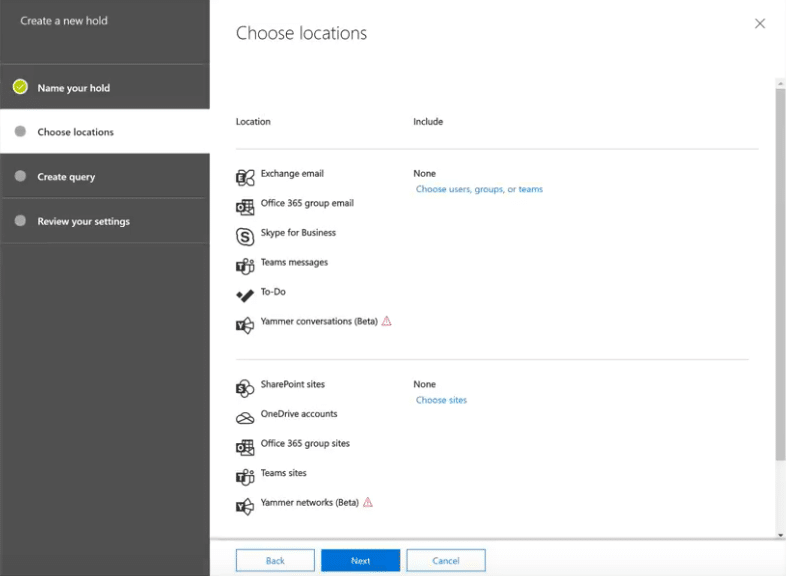Click the Office 365 group sites icon
The height and width of the screenshot is (576, 786).
click(x=245, y=447)
